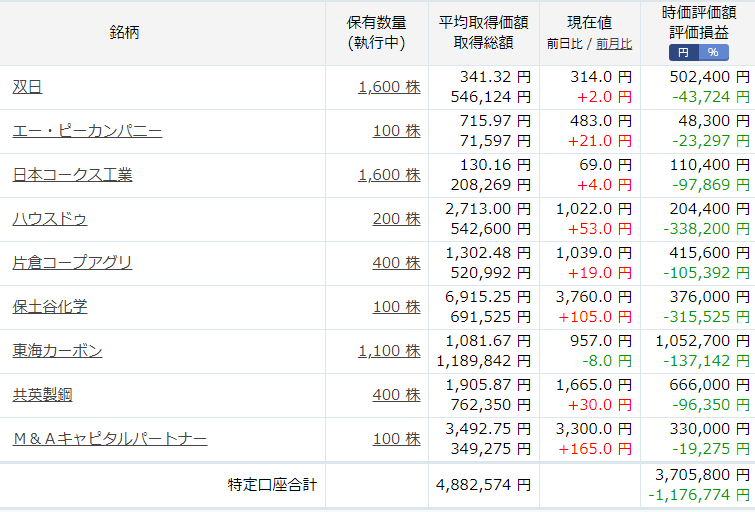Screen dimensions: 755x512
Task: Click 400 株 holdings for 共英製鋼
Action: click(397, 395)
